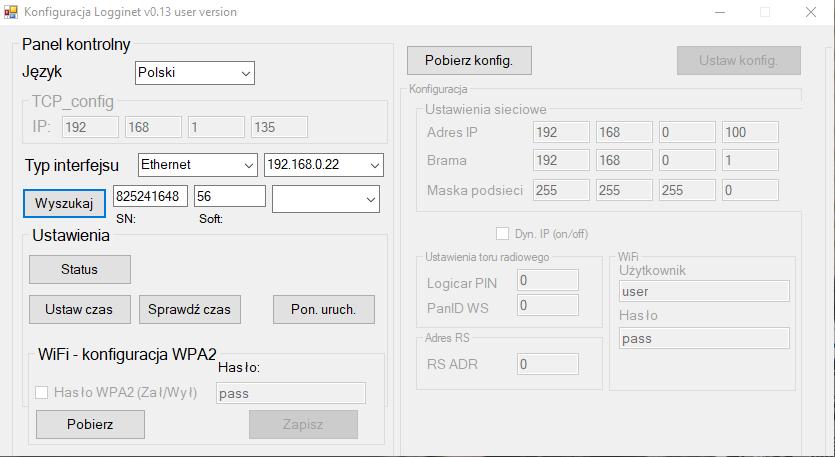Click the Panel kontrolny heading

[x=76, y=45]
